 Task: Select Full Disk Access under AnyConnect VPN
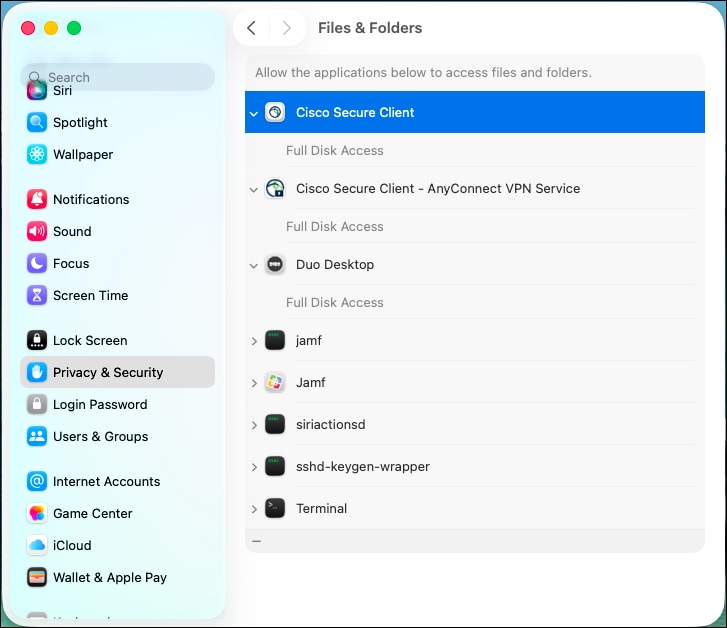335,226
